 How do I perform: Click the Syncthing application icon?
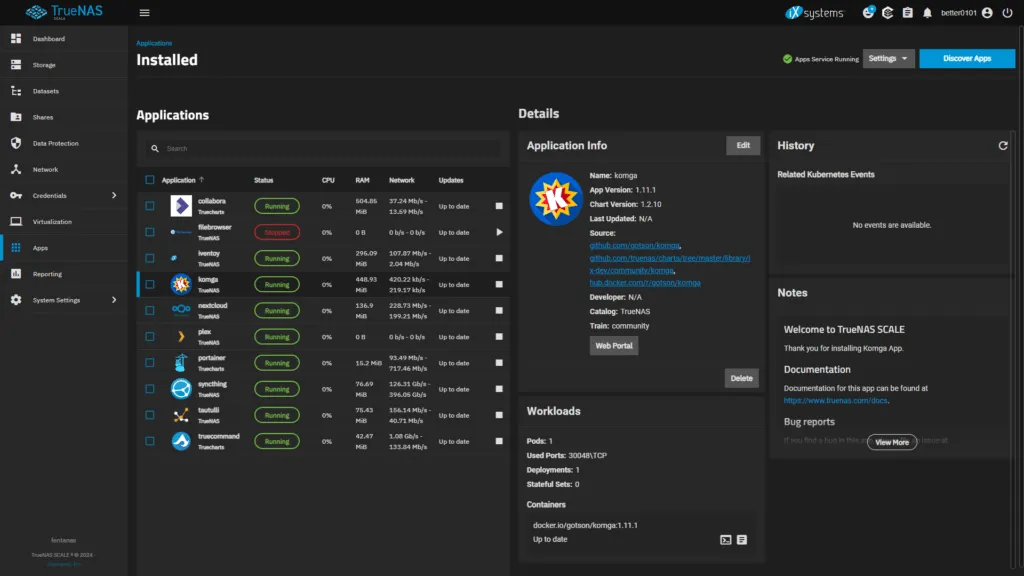tap(180, 388)
